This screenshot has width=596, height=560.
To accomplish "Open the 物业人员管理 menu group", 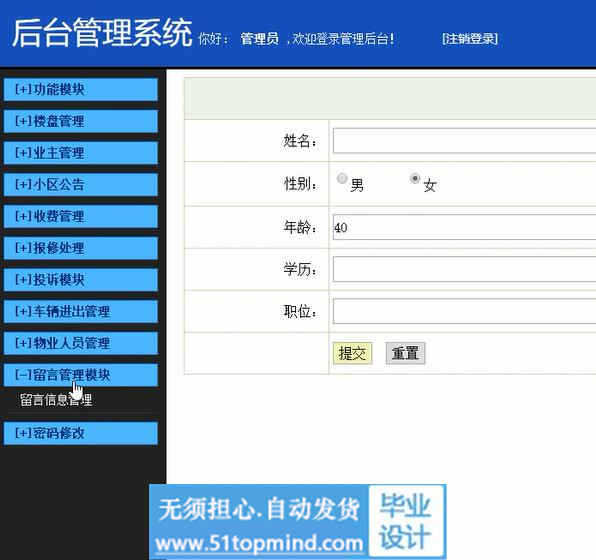I will pyautogui.click(x=81, y=343).
